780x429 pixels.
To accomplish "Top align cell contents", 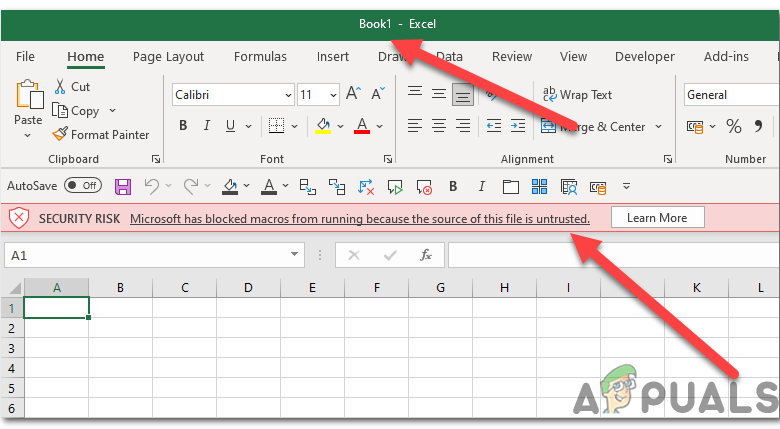I will (x=415, y=94).
